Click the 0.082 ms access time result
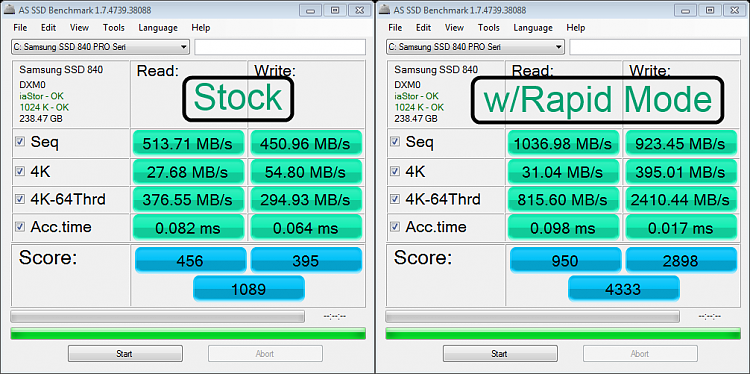 click(189, 228)
